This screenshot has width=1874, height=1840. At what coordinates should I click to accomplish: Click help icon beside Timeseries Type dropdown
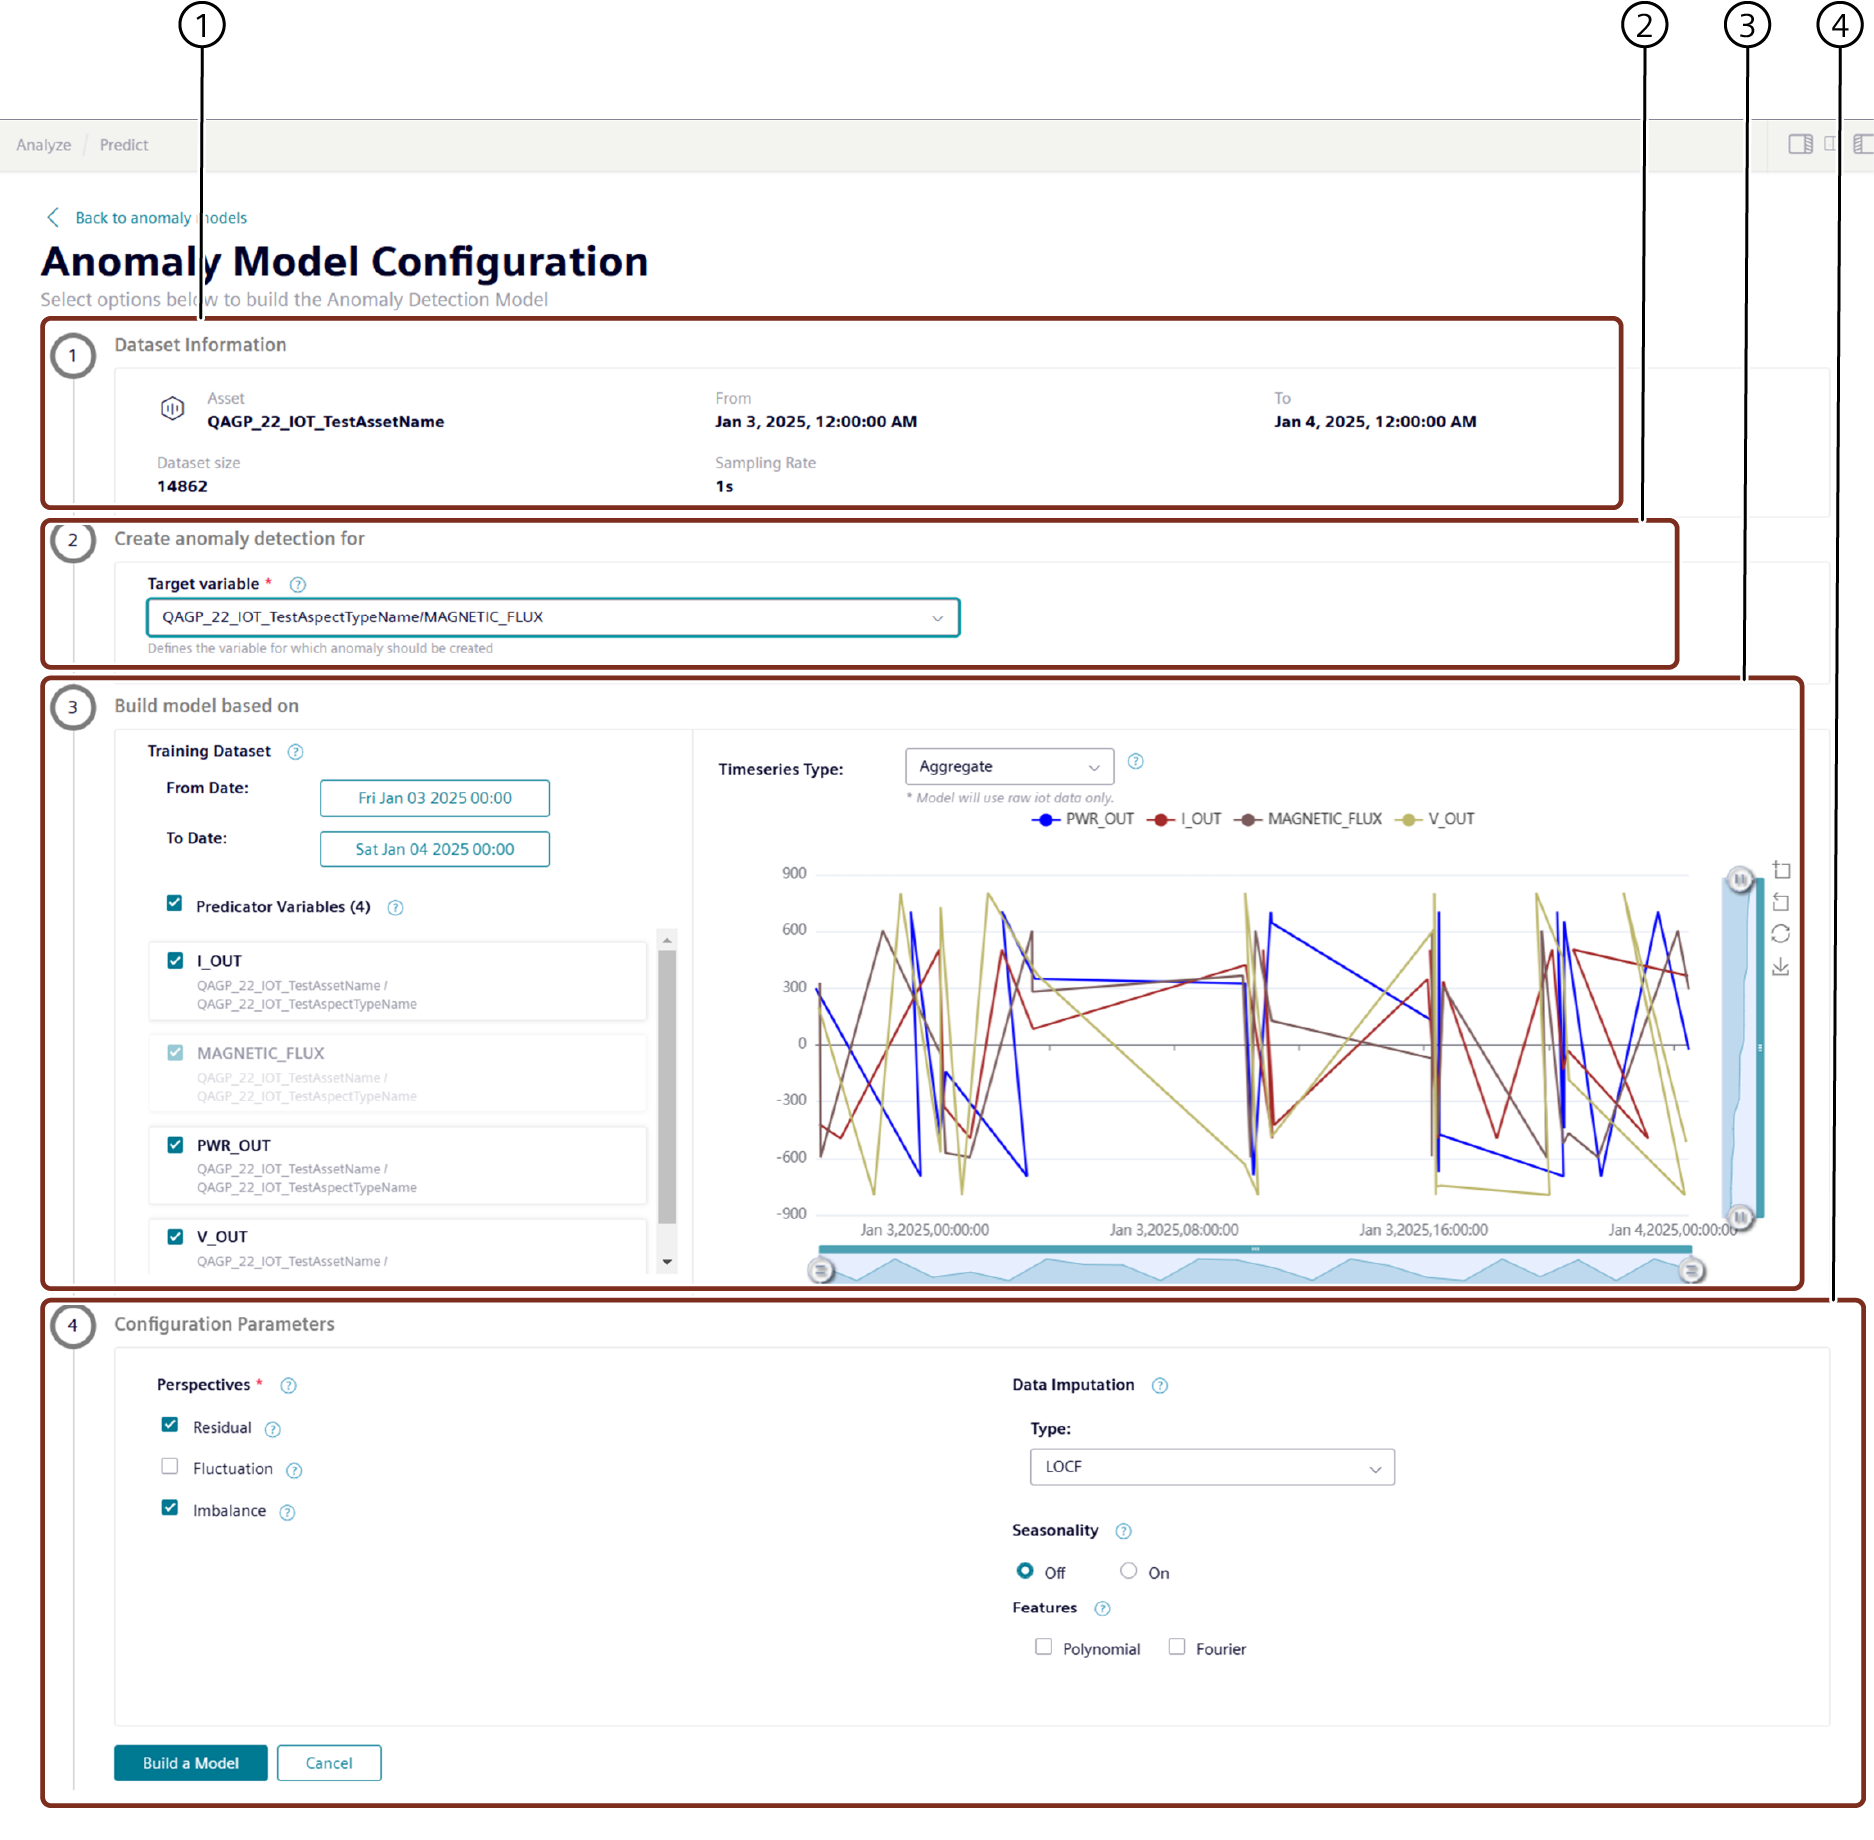1135,762
